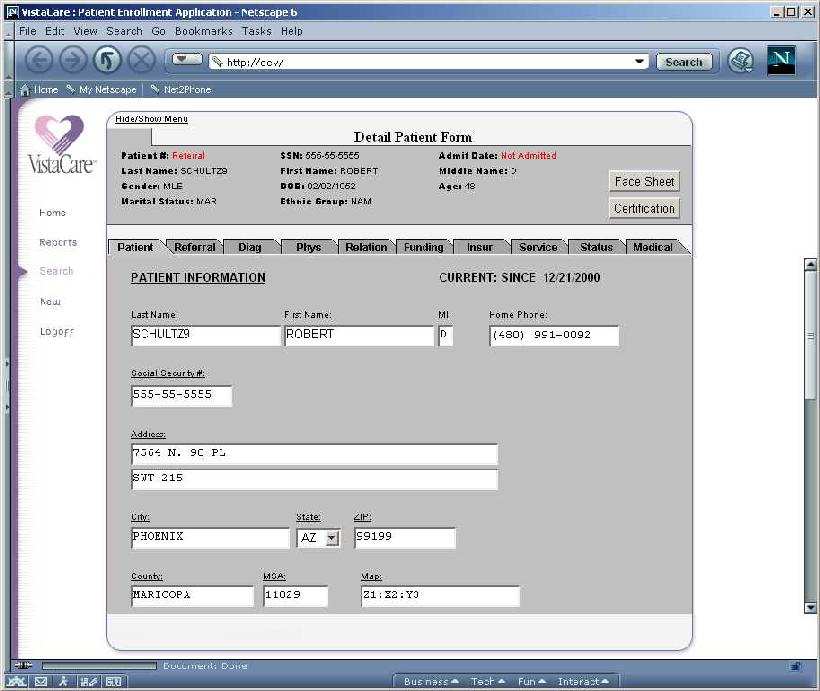Reload the page with the Reload button
The width and height of the screenshot is (820, 691).
point(107,60)
